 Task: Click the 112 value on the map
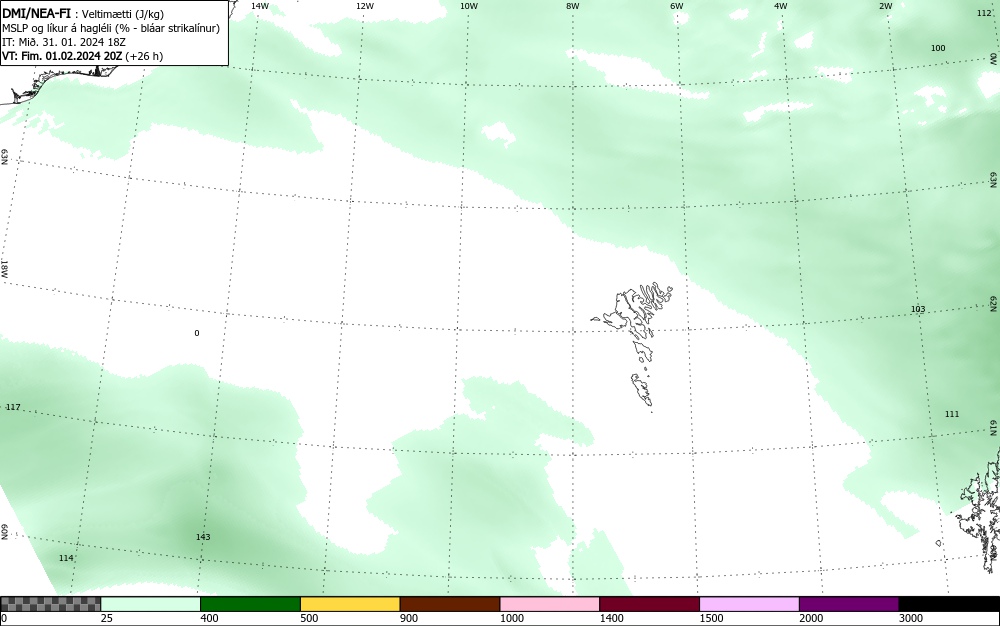(x=984, y=13)
